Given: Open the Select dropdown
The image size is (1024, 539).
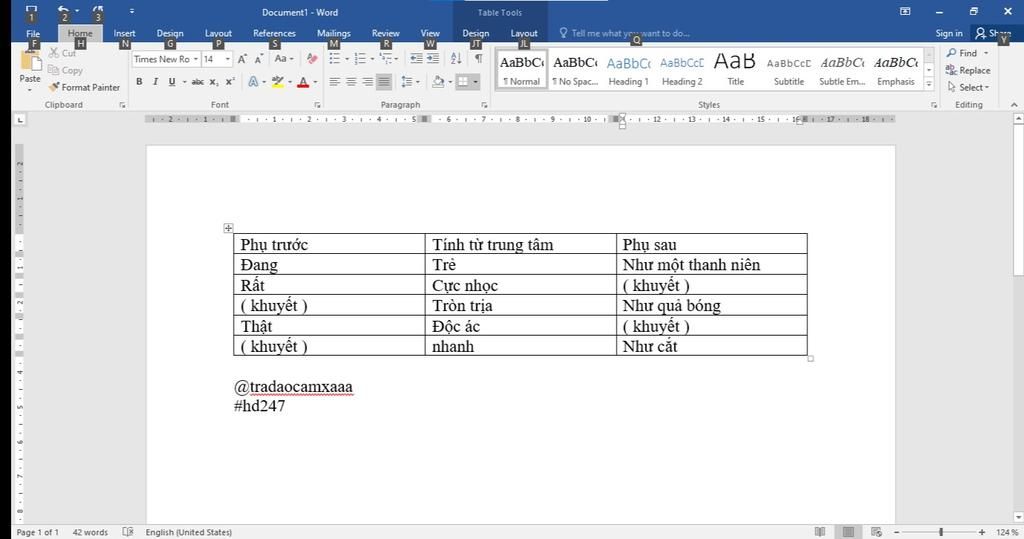Looking at the screenshot, I should (x=968, y=87).
